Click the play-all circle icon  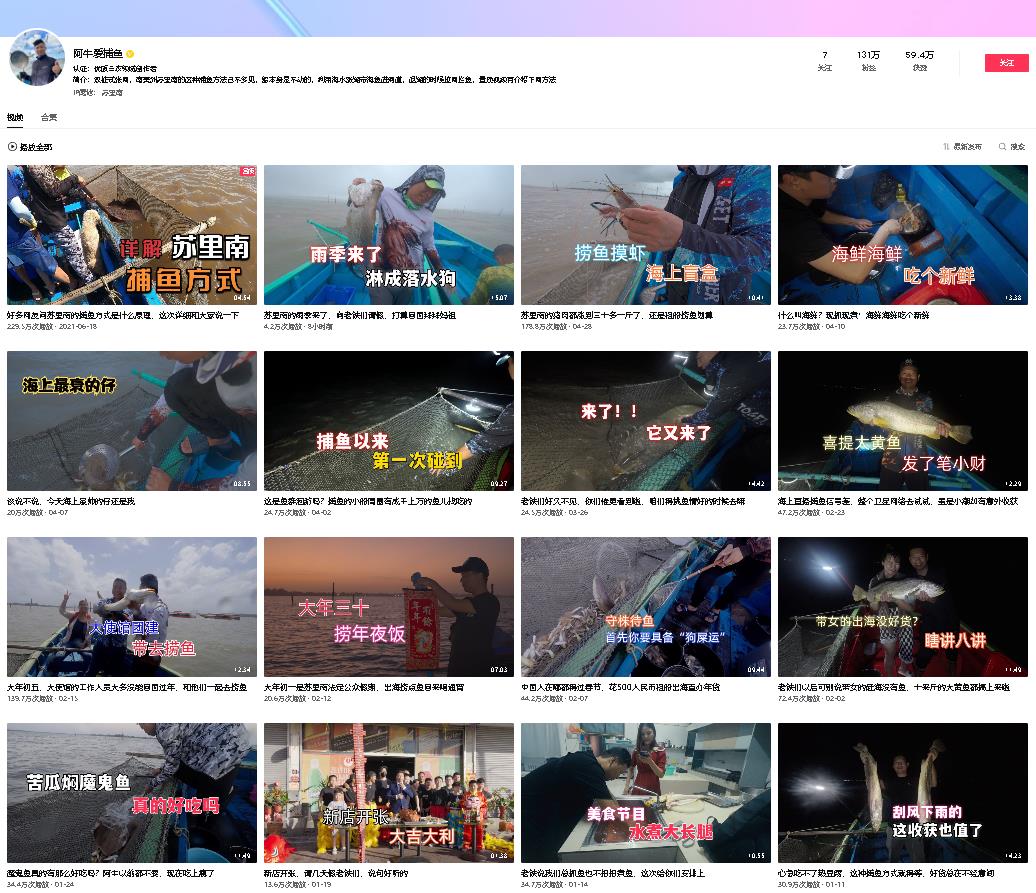(x=13, y=147)
